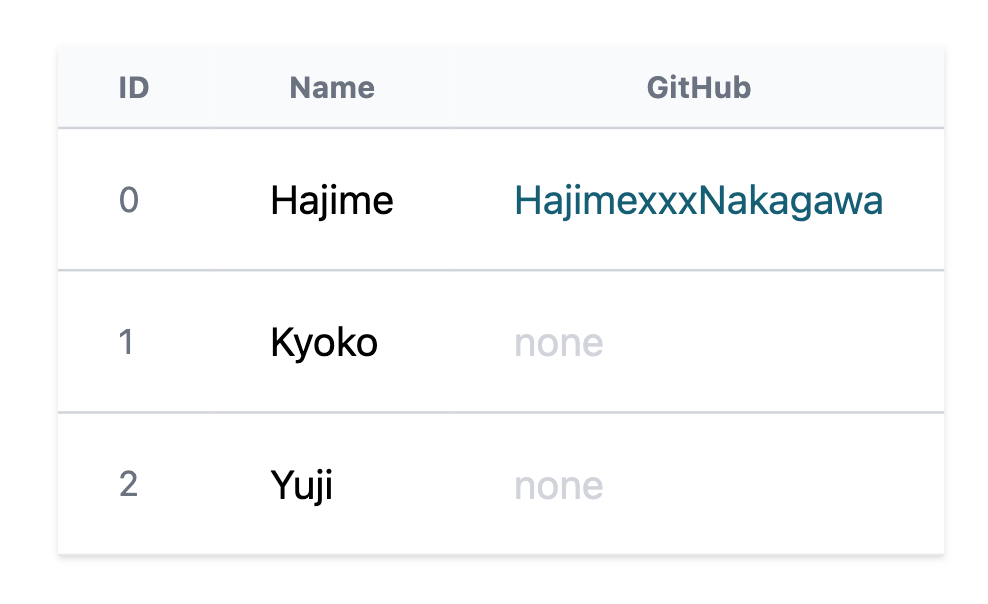Click the Name column header
988x604 pixels.
(x=332, y=88)
